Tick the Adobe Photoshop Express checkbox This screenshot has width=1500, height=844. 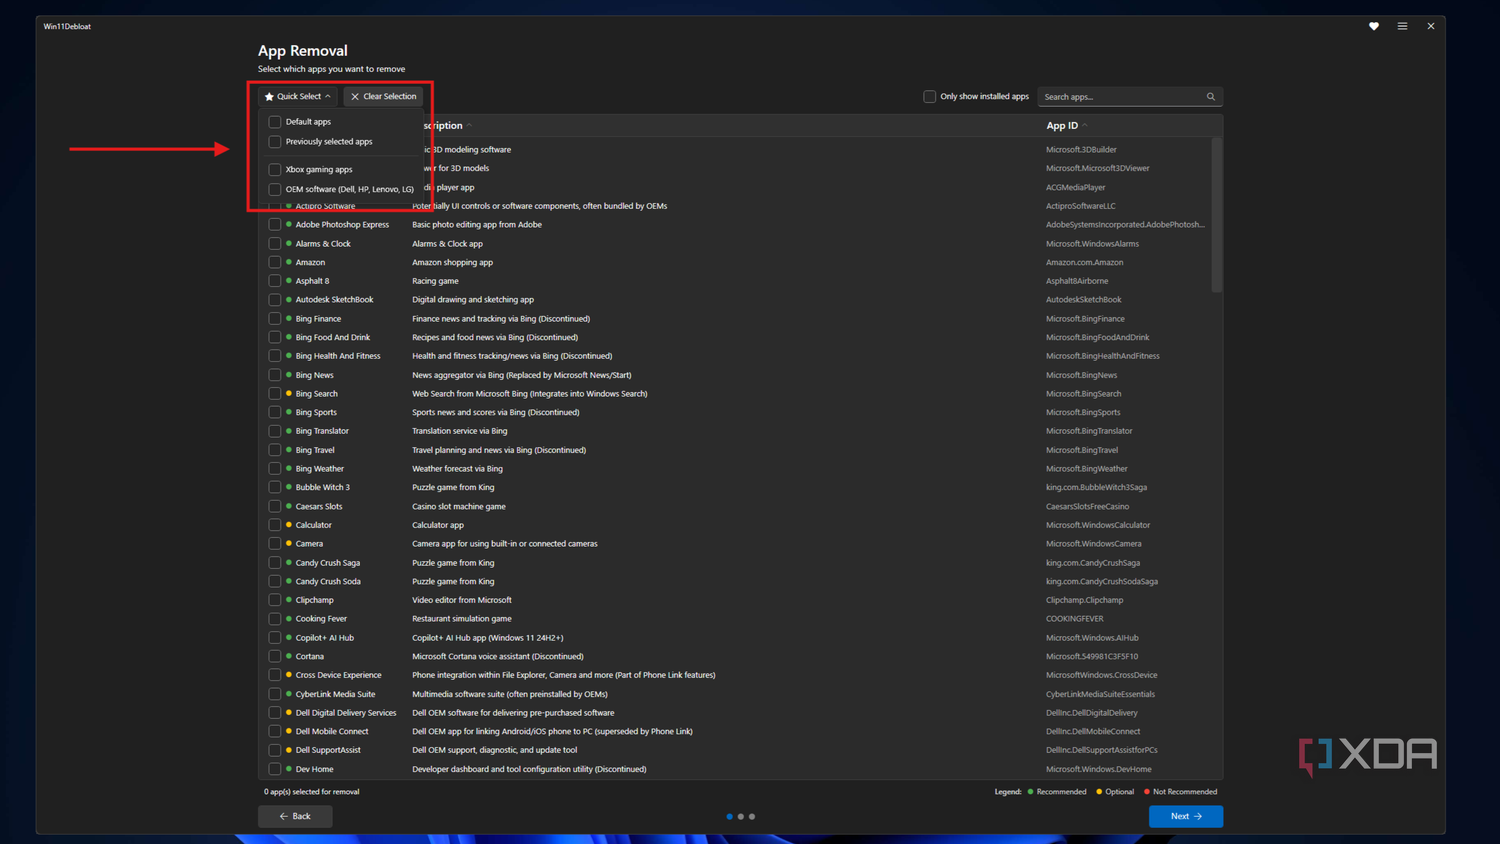click(x=275, y=225)
